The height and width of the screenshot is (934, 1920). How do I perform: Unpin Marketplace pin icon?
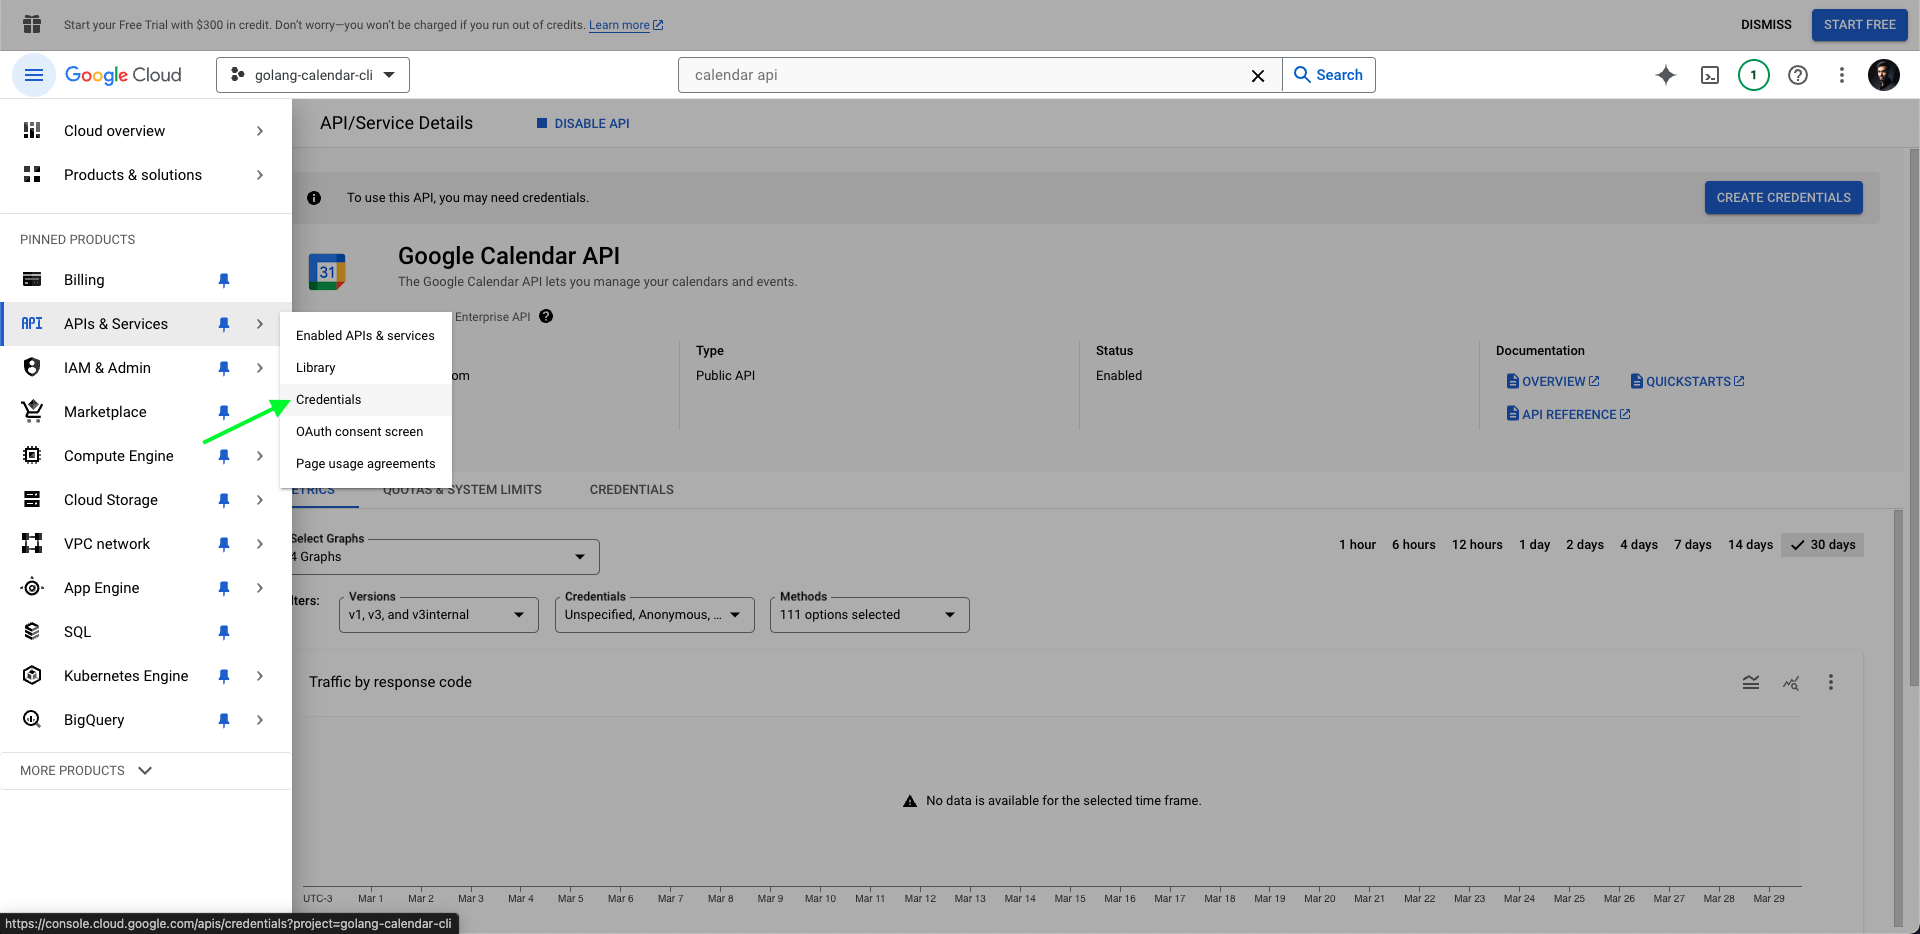pyautogui.click(x=224, y=412)
